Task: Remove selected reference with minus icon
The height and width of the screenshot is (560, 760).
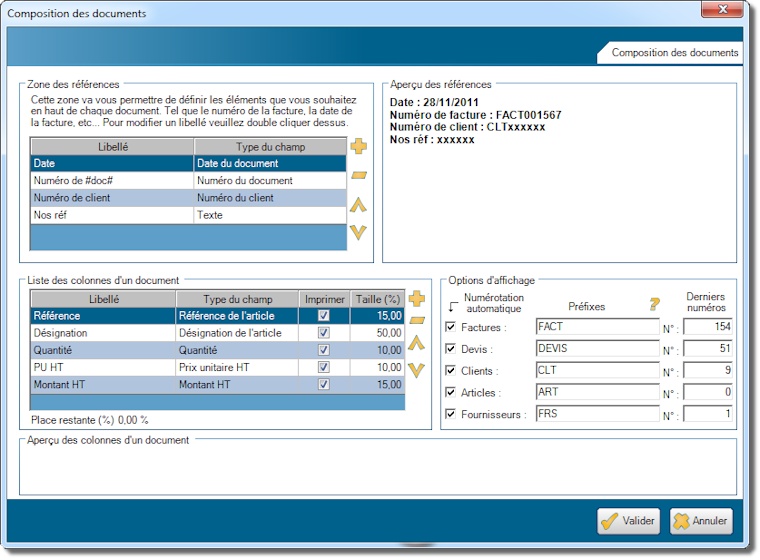Action: pos(358,175)
